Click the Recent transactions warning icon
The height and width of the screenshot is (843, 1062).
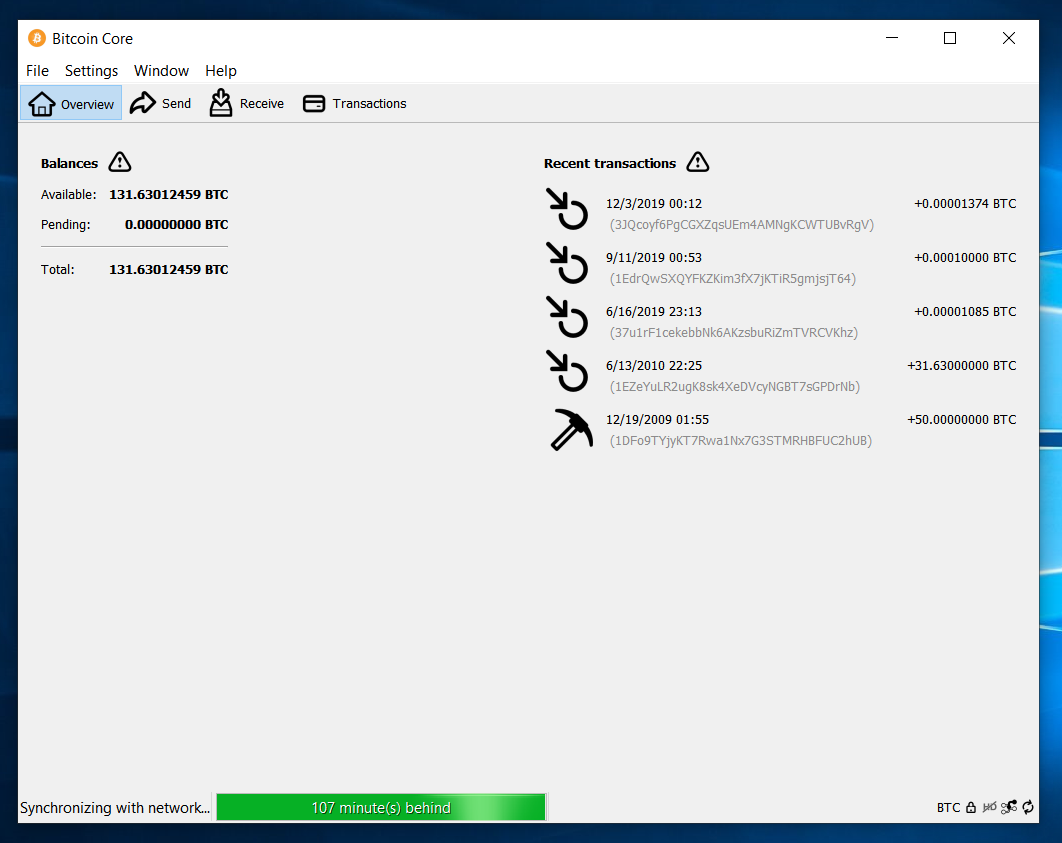coord(698,163)
